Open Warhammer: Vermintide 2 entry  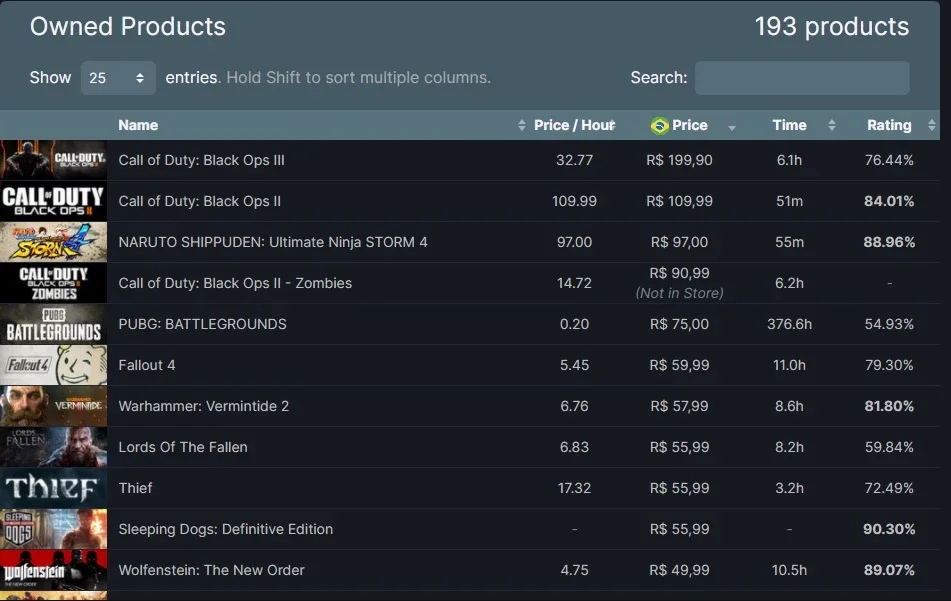pyautogui.click(x=204, y=406)
